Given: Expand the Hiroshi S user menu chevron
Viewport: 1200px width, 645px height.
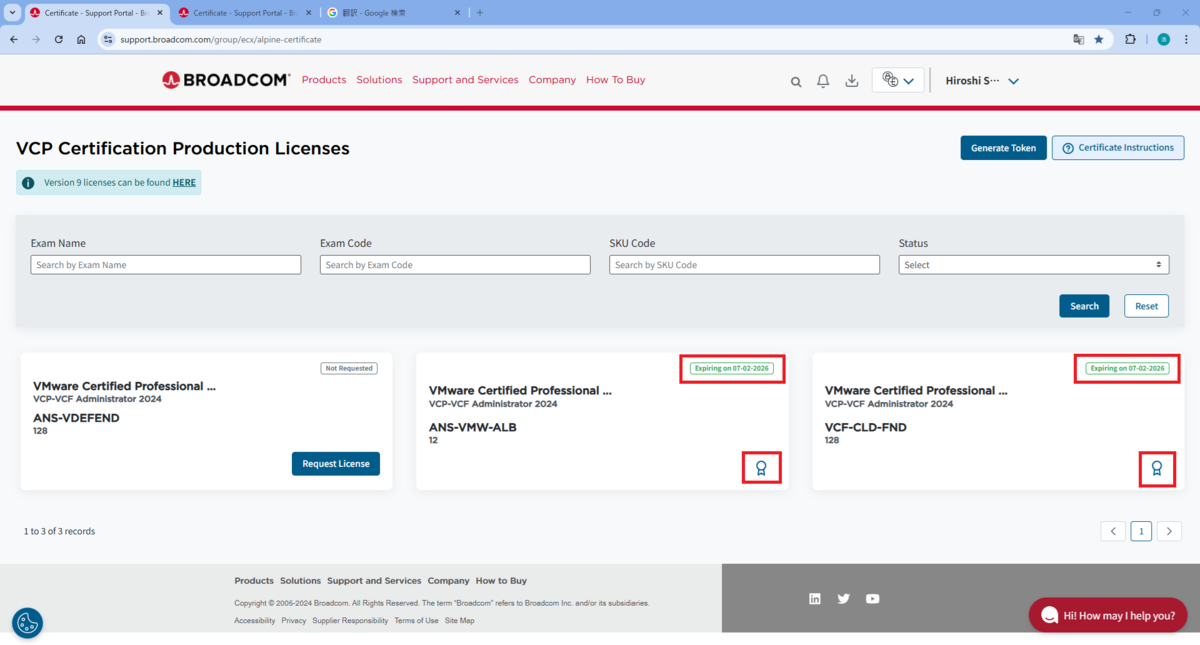Looking at the screenshot, I should pyautogui.click(x=1013, y=81).
